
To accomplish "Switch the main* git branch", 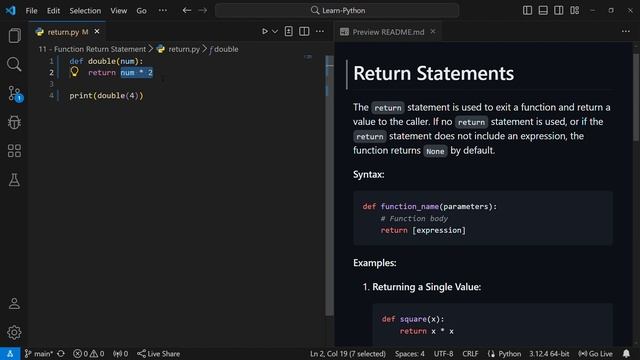I will (x=38, y=353).
